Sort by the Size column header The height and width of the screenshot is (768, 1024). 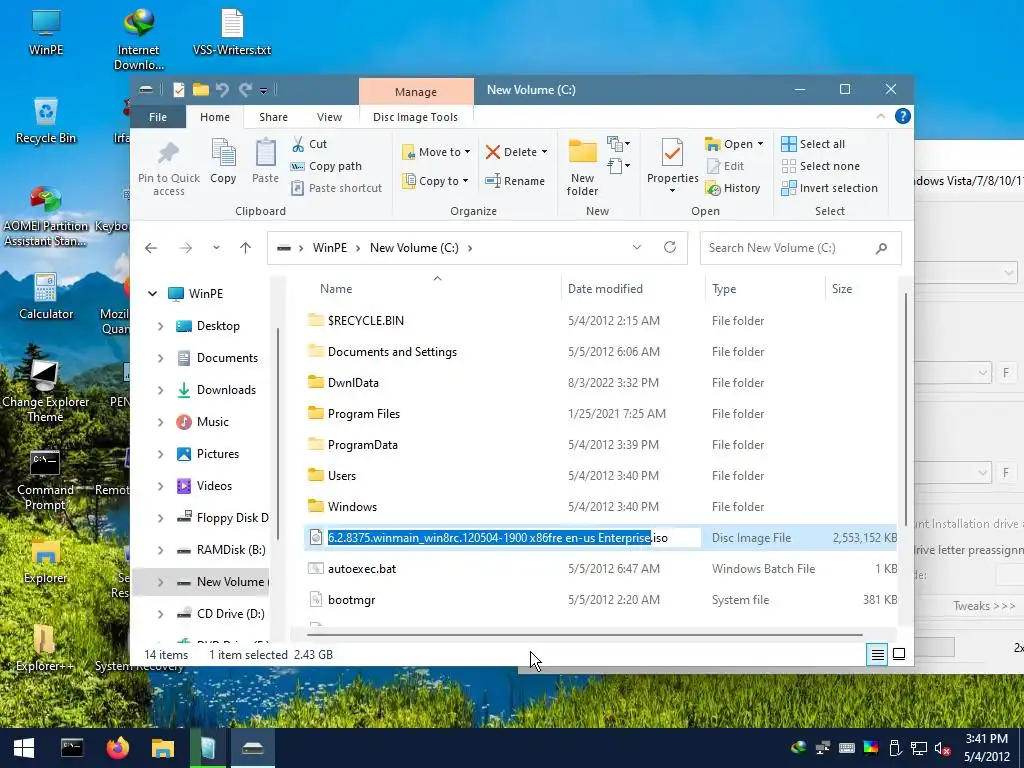842,289
